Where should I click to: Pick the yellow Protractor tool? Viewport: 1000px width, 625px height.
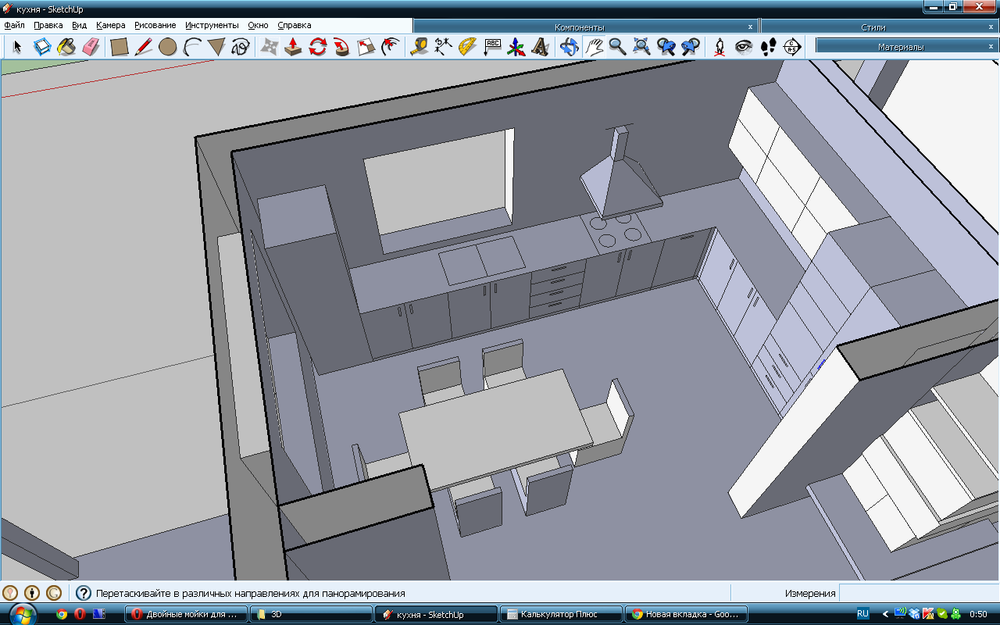click(x=467, y=47)
